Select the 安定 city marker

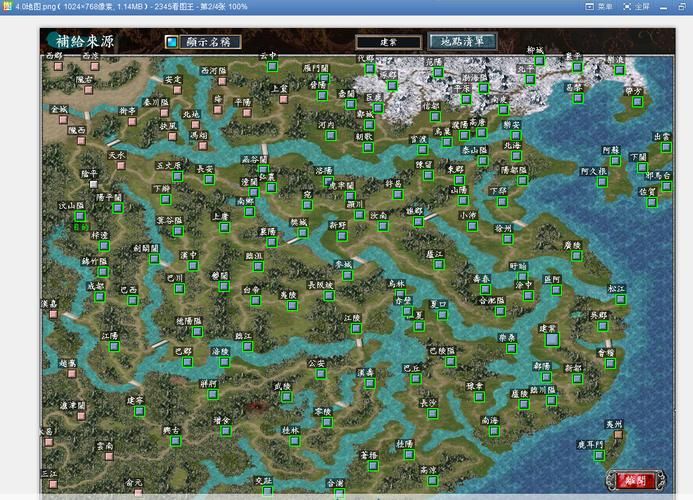coord(177,90)
